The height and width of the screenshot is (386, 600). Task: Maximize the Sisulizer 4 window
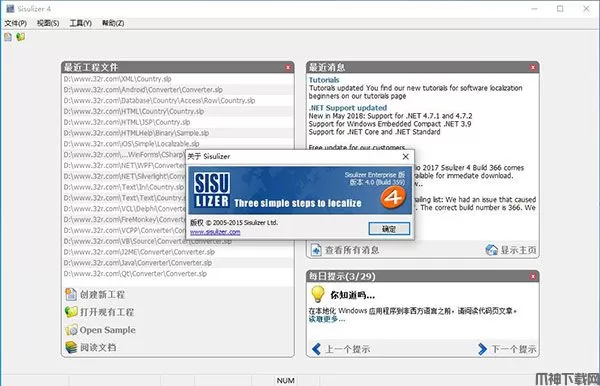(560, 8)
